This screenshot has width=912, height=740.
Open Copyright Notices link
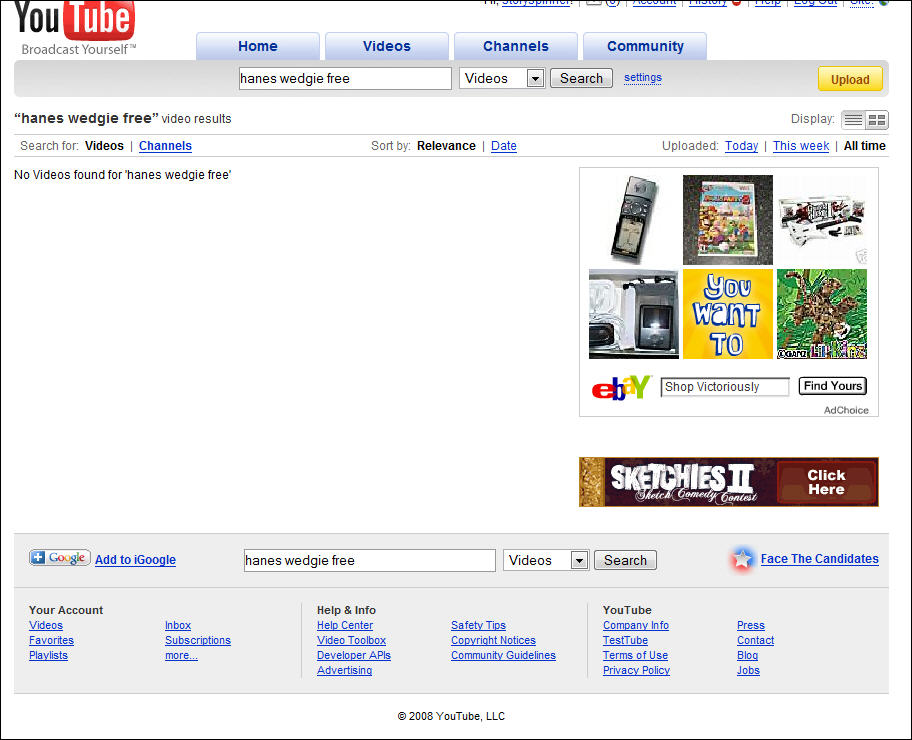coord(493,641)
